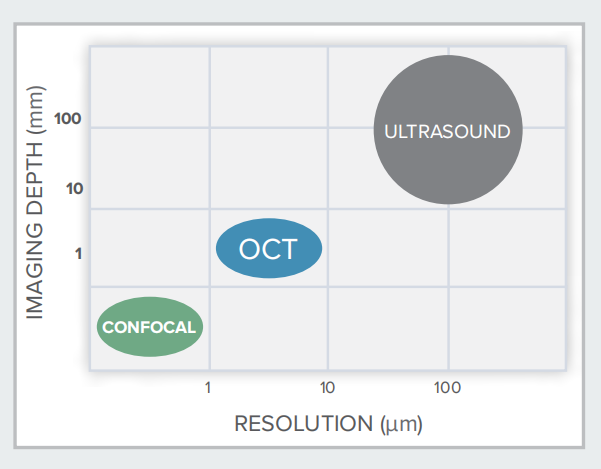Click the green Confocal ellipse
This screenshot has height=469, width=601.
pos(150,326)
